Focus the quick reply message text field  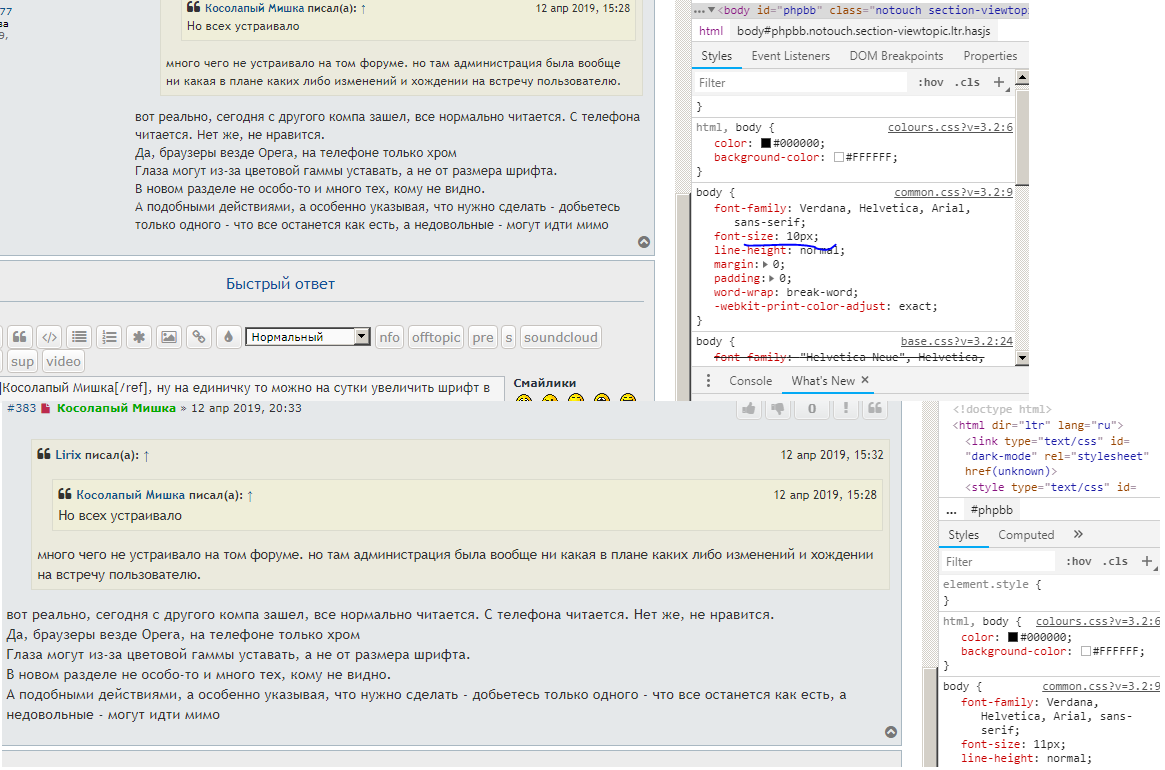[252, 388]
